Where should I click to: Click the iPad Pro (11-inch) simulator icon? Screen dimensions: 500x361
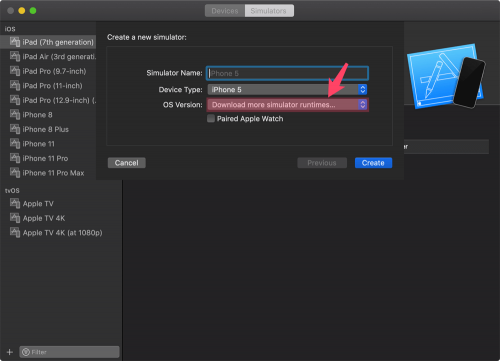15,86
